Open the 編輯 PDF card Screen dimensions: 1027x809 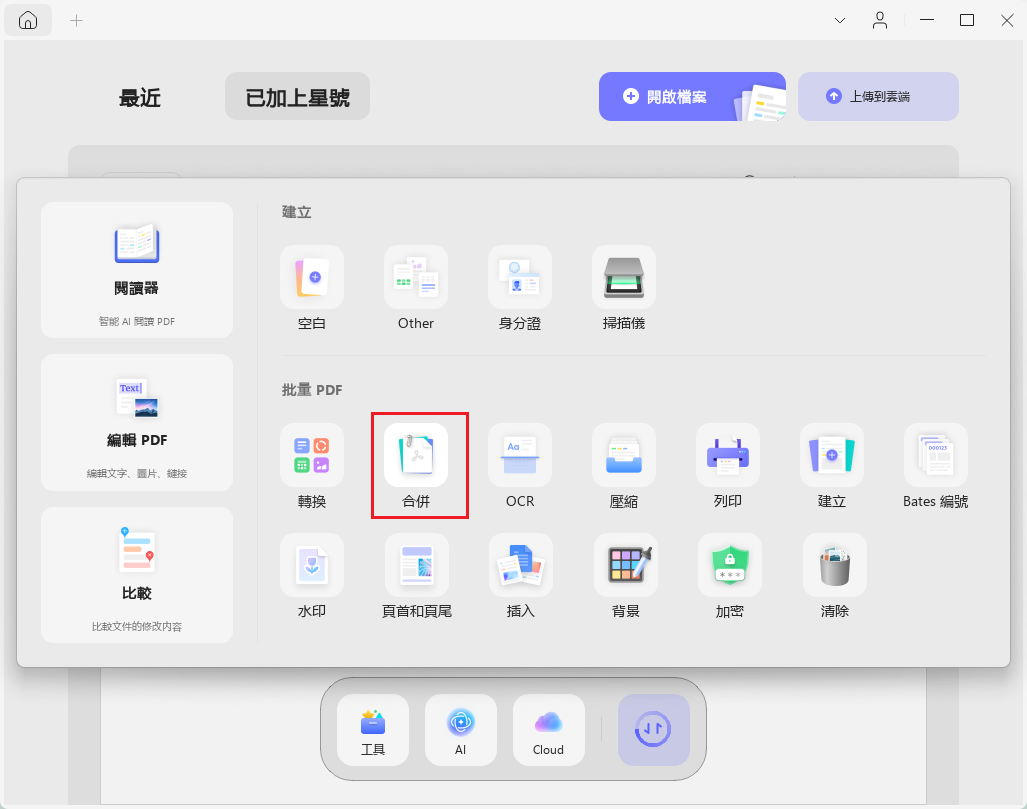[137, 423]
